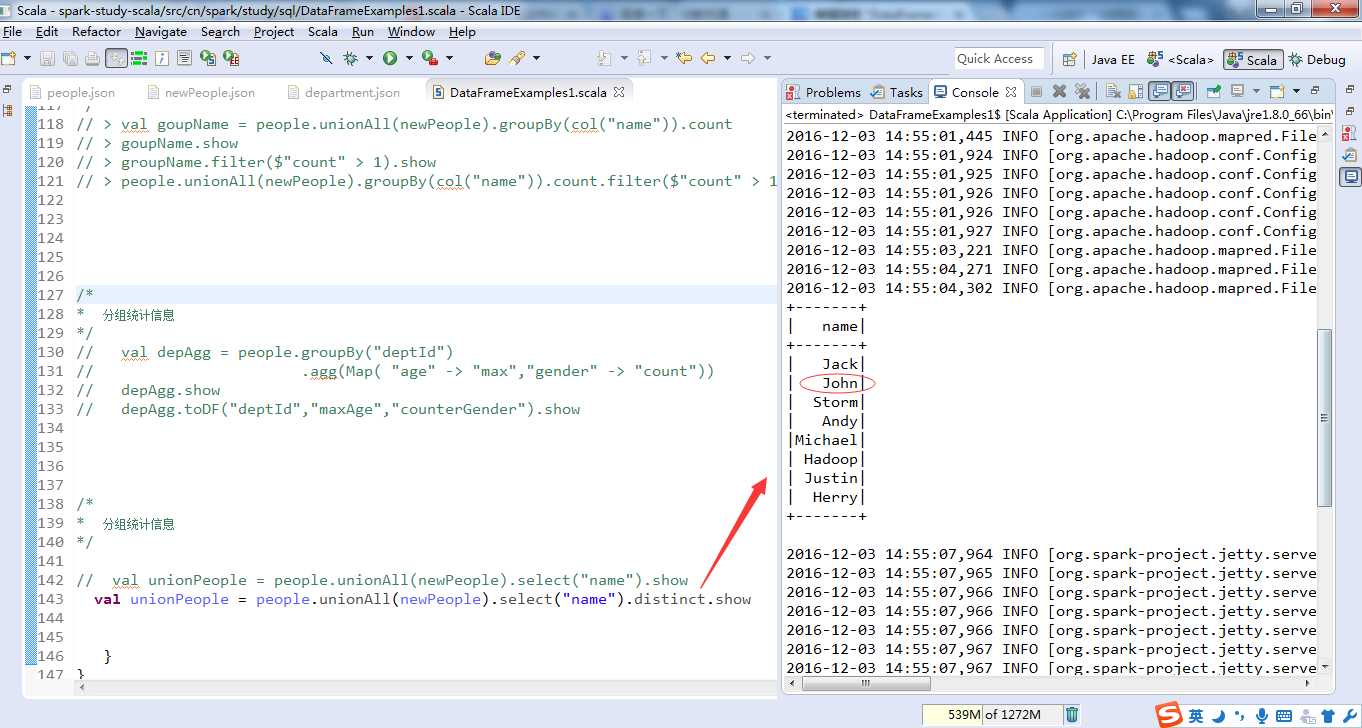Open the Run configurations dropdown arrow
The image size is (1362, 728).
point(409,58)
